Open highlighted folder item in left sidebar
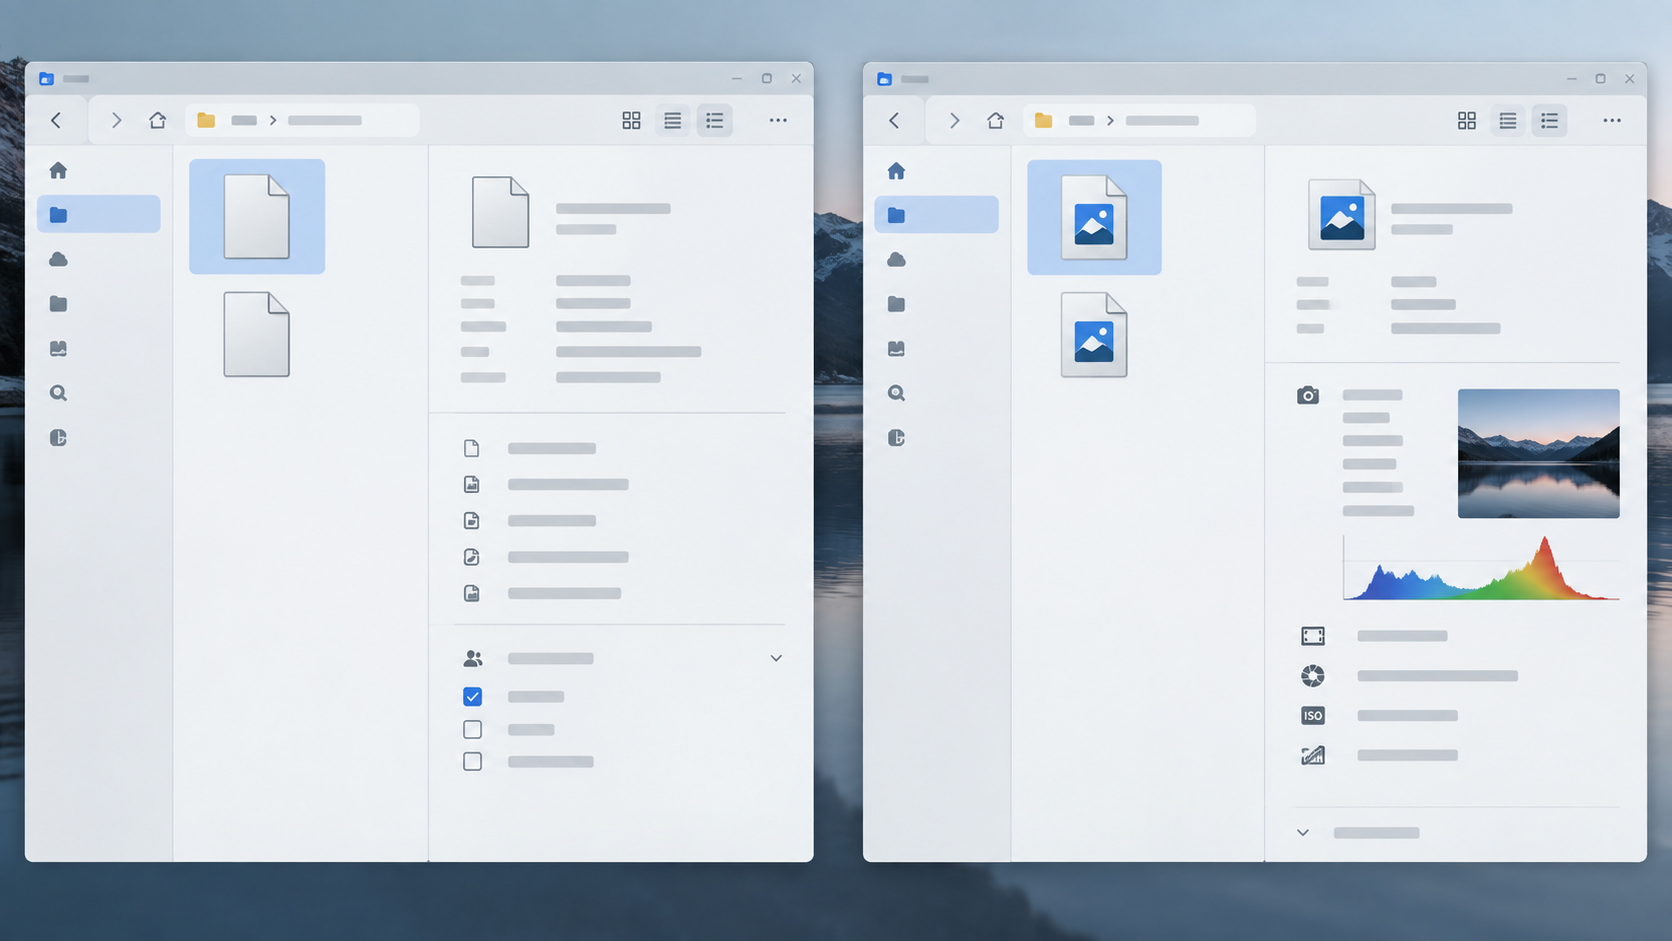Image resolution: width=1672 pixels, height=941 pixels. [x=98, y=214]
